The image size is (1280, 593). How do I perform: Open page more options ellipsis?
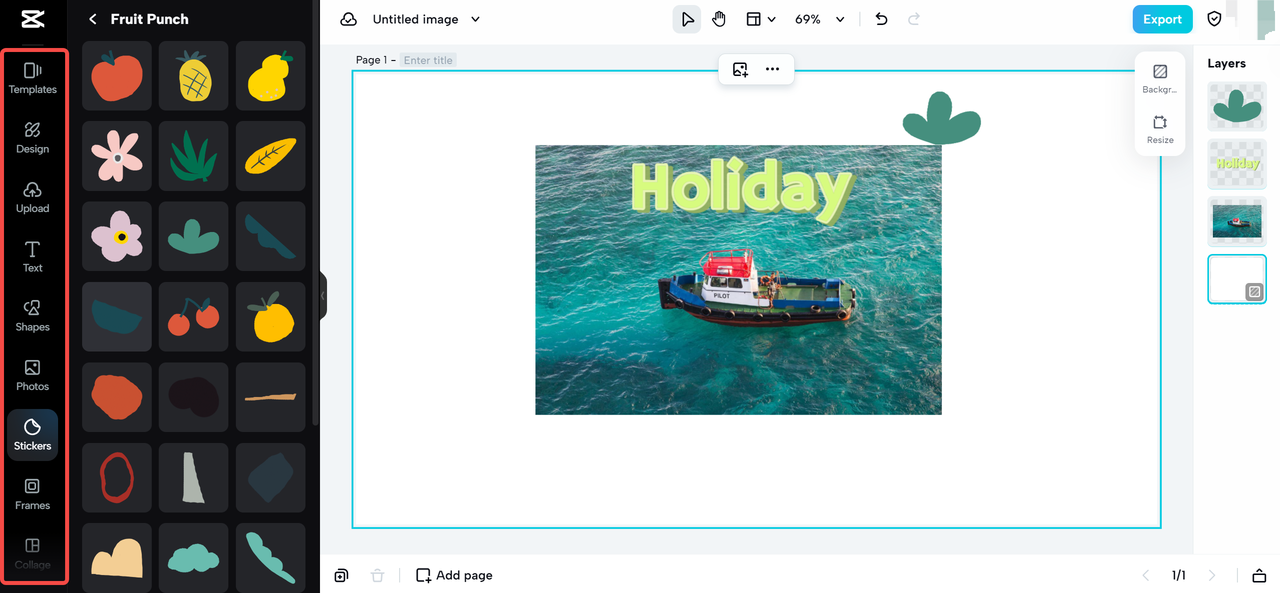tap(772, 69)
